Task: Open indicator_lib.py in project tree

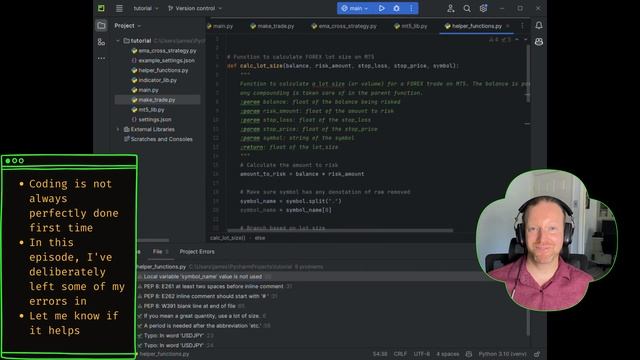Action: point(154,80)
